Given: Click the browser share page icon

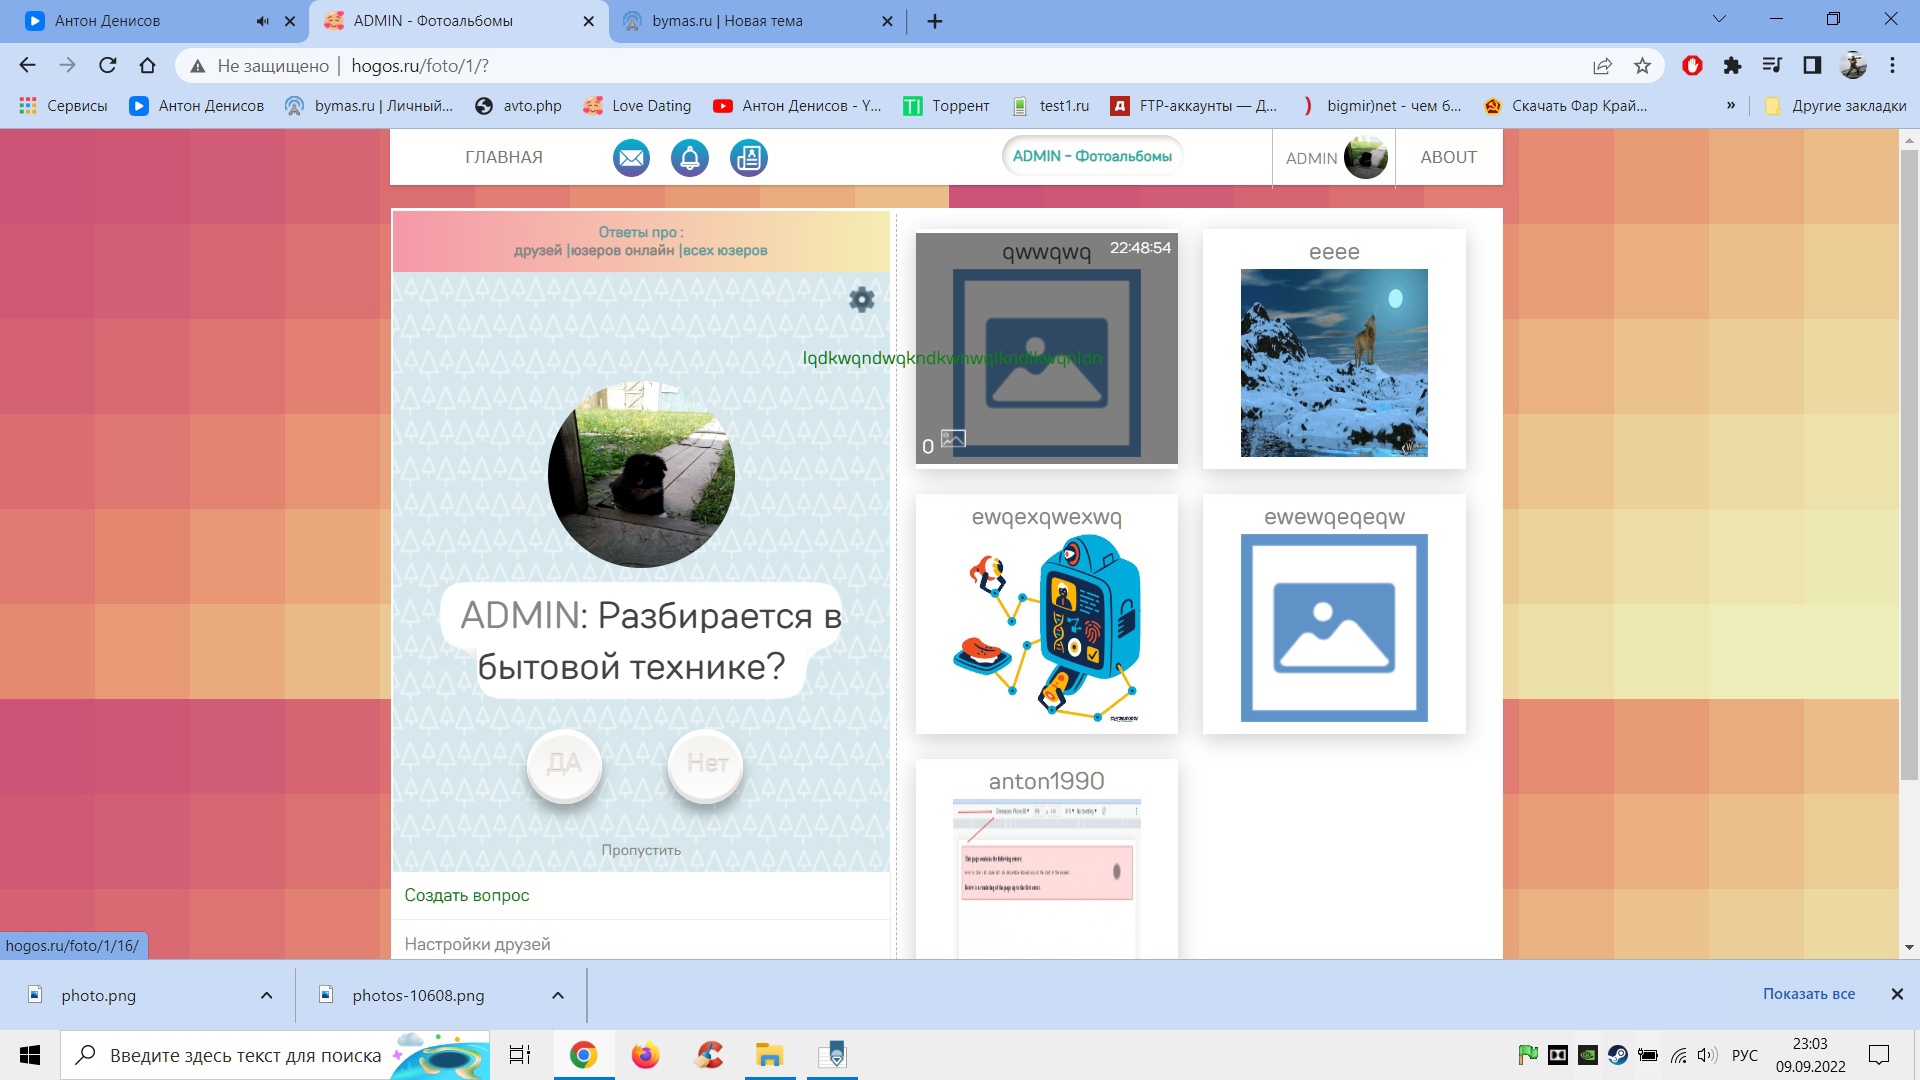Looking at the screenshot, I should (x=1602, y=66).
